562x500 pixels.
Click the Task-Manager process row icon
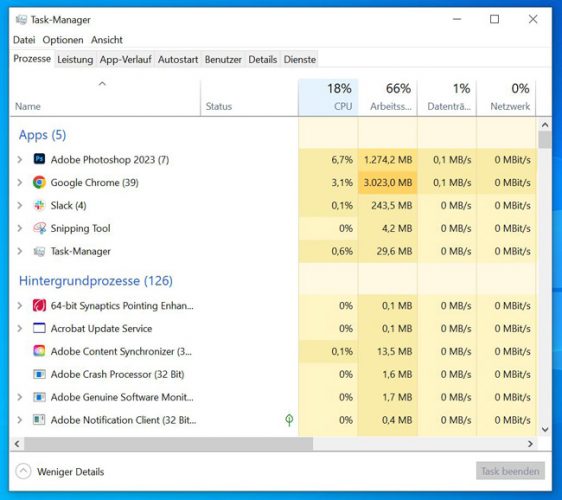39,251
